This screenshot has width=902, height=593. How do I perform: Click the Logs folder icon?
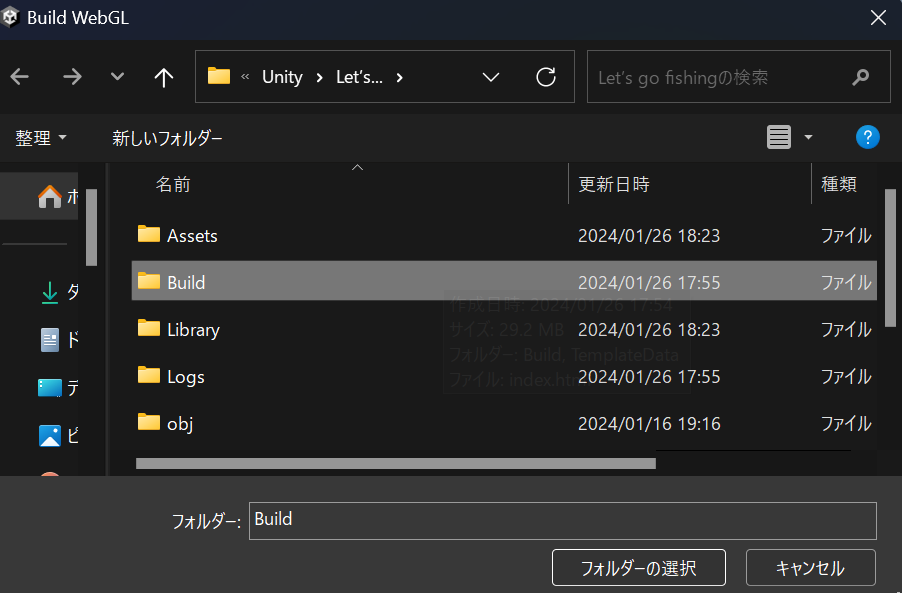[x=149, y=375]
